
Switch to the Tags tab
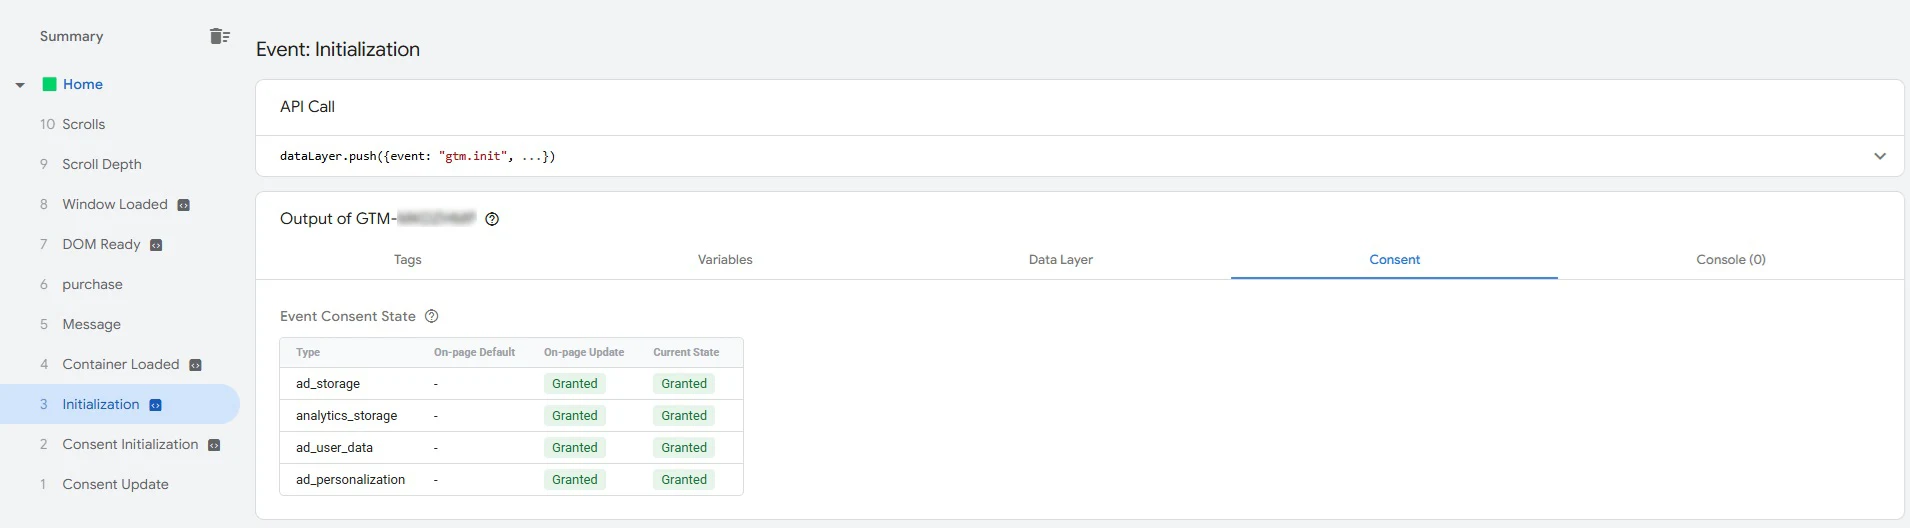(407, 259)
